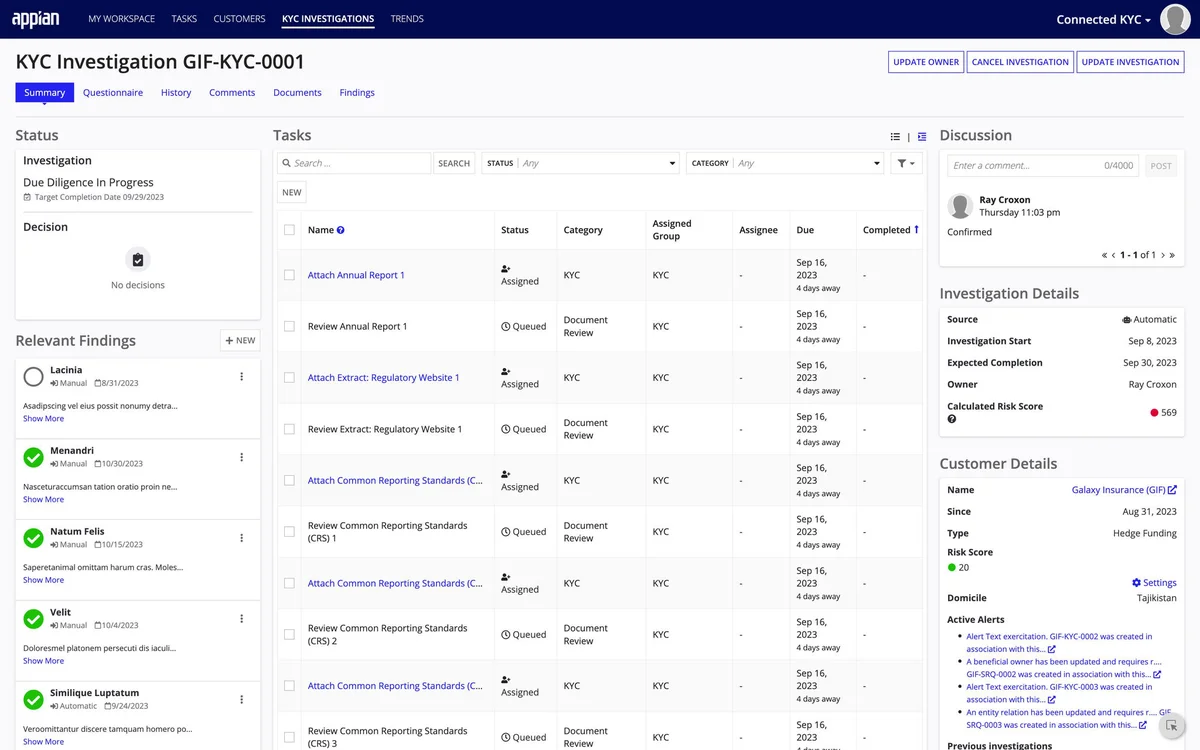Open the Category filter dropdown

coord(785,163)
